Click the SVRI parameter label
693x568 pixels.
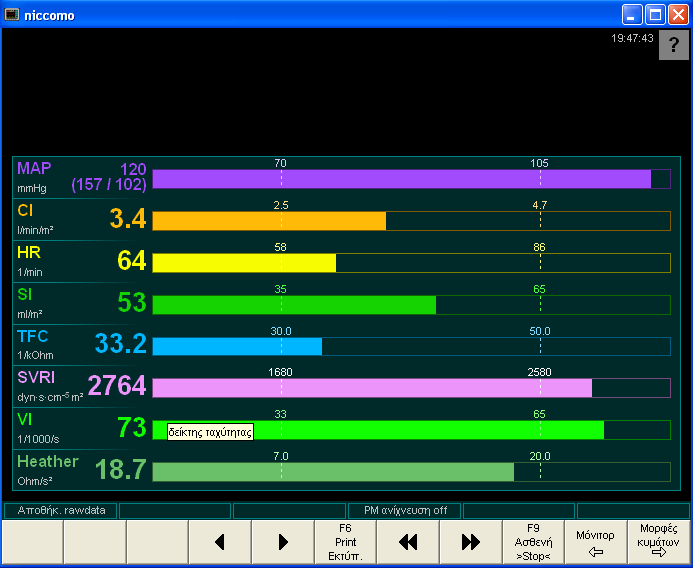coord(36,377)
